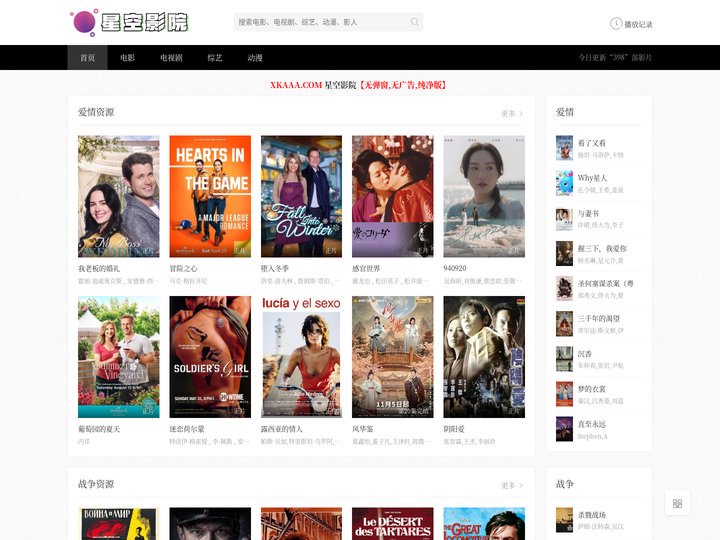
Task: Open 握三下，我爱你 in the sidebar
Action: 602,248
